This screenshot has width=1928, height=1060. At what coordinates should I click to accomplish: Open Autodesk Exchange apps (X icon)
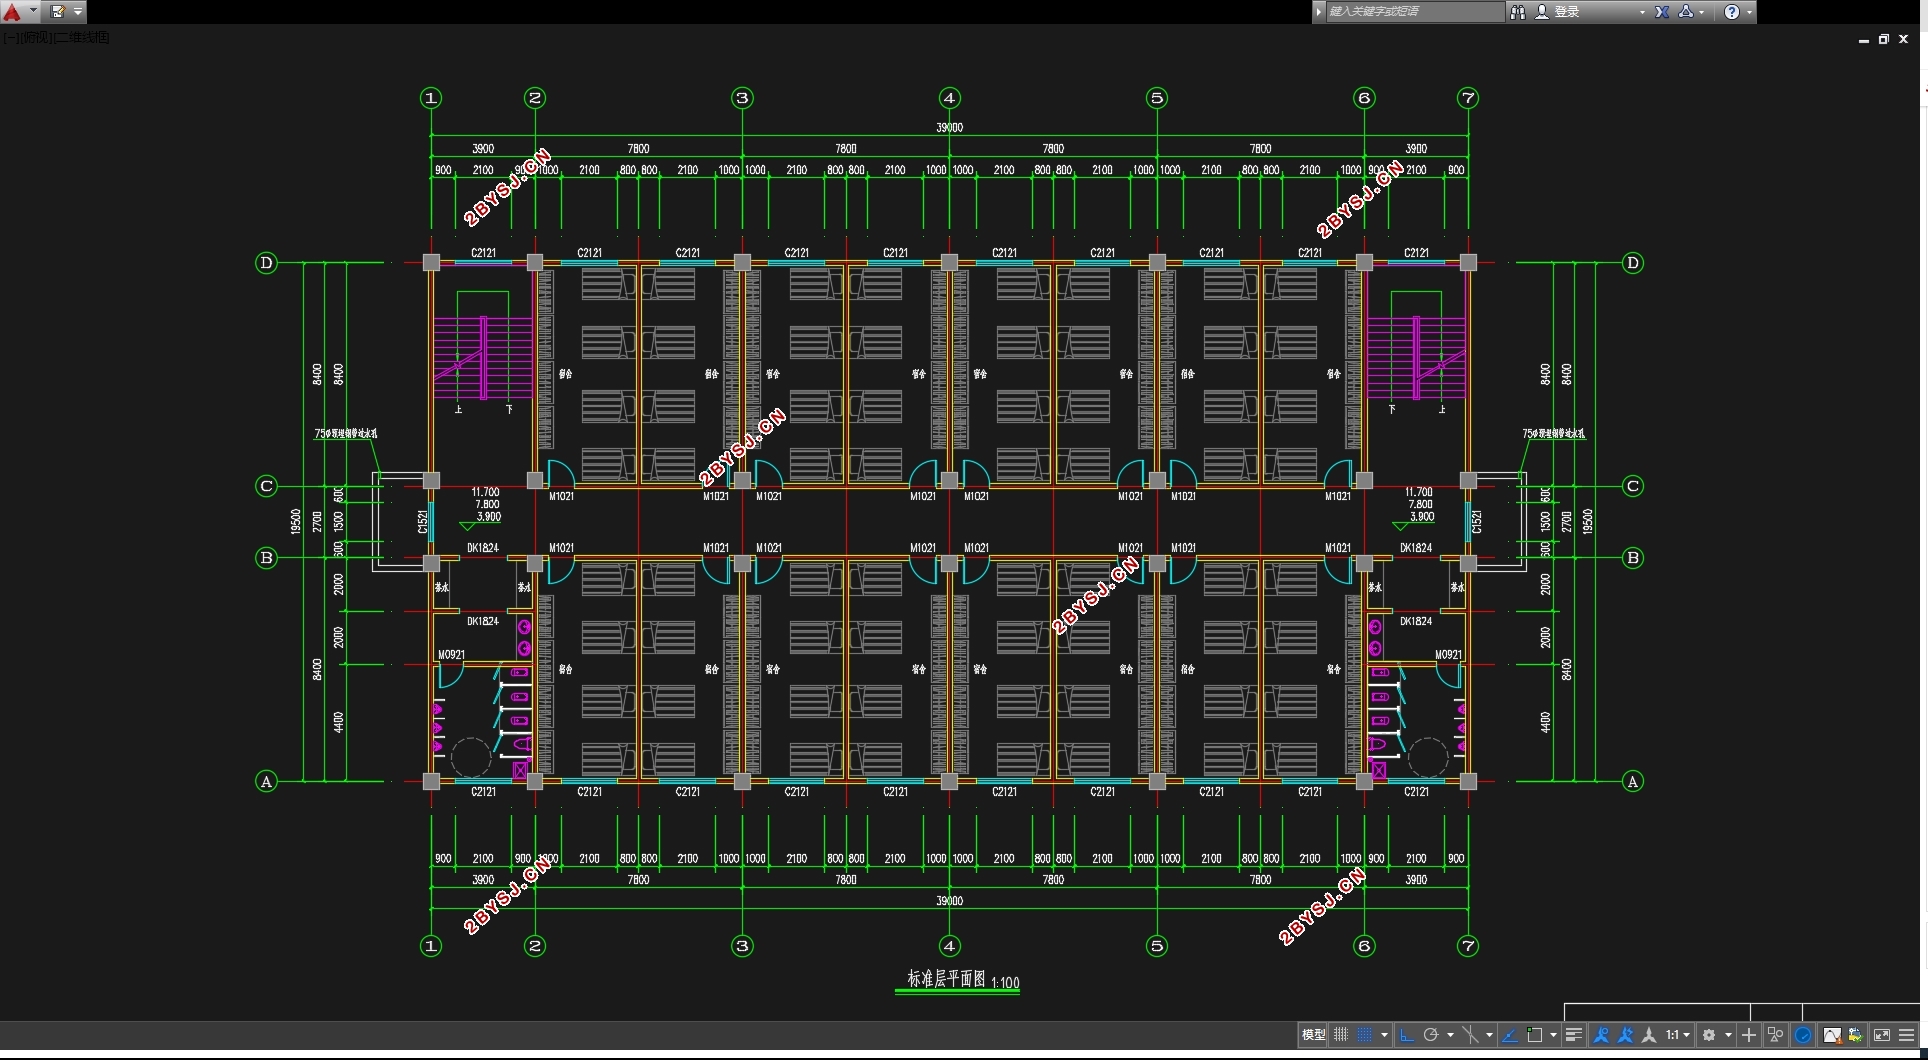[x=1662, y=12]
